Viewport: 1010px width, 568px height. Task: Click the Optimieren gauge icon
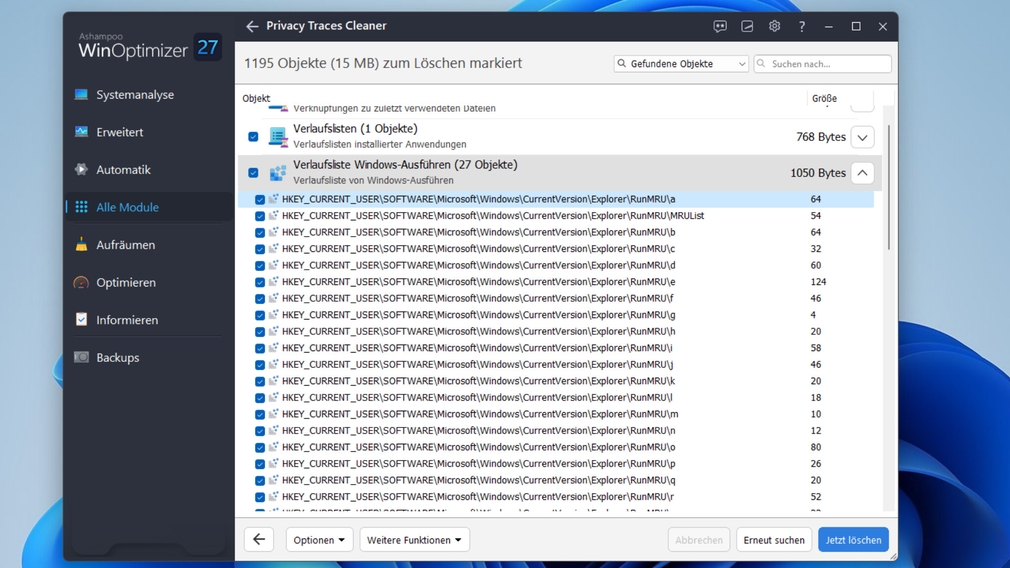point(81,282)
